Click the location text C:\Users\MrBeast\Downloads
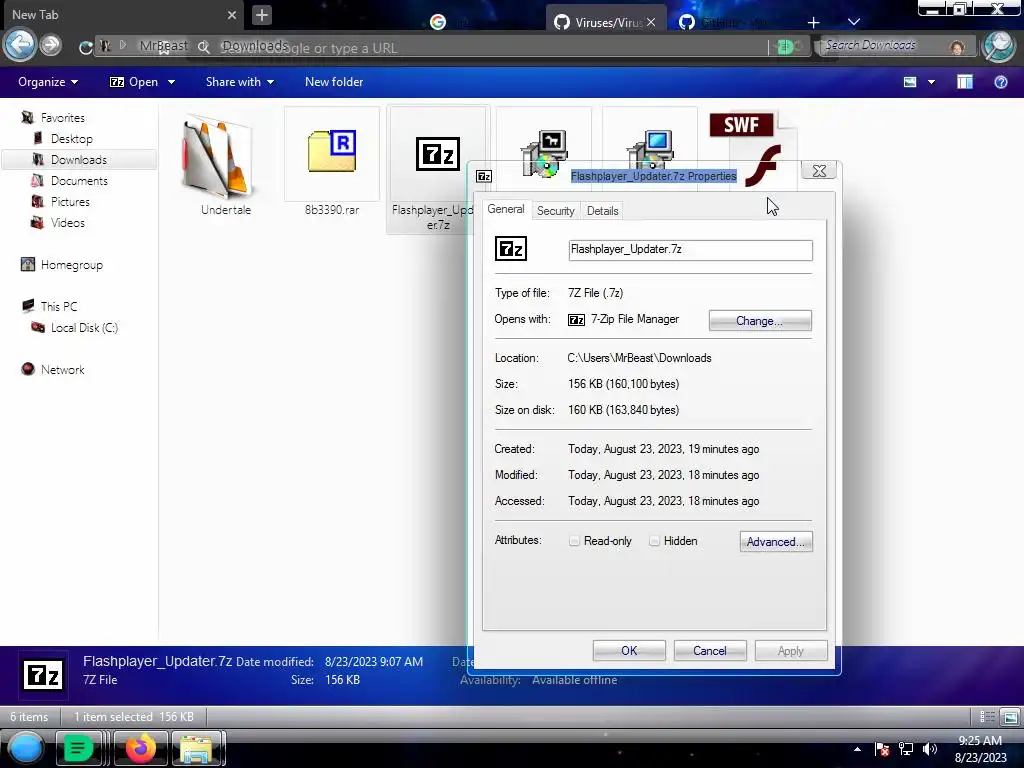The width and height of the screenshot is (1024, 768). pyautogui.click(x=639, y=358)
